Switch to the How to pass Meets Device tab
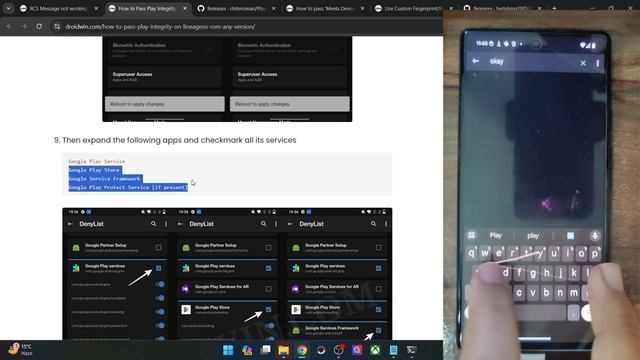 pyautogui.click(x=324, y=8)
